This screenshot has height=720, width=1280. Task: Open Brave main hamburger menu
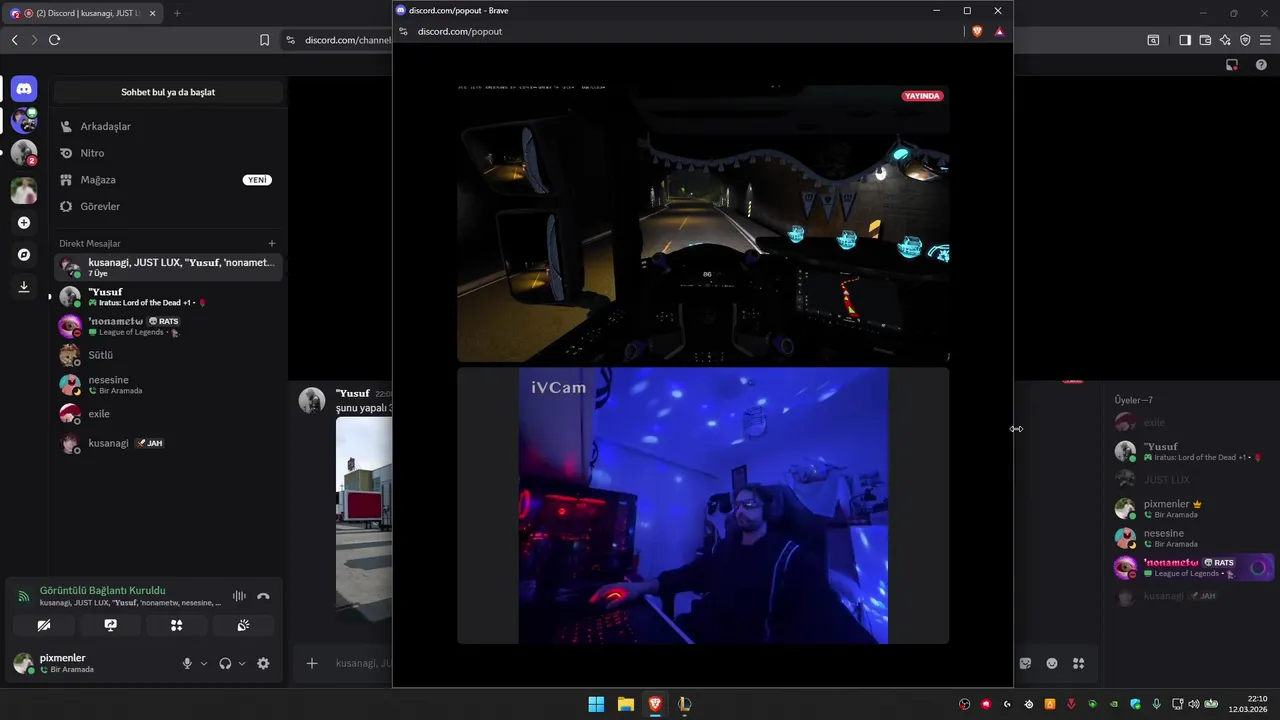pyautogui.click(x=1265, y=40)
